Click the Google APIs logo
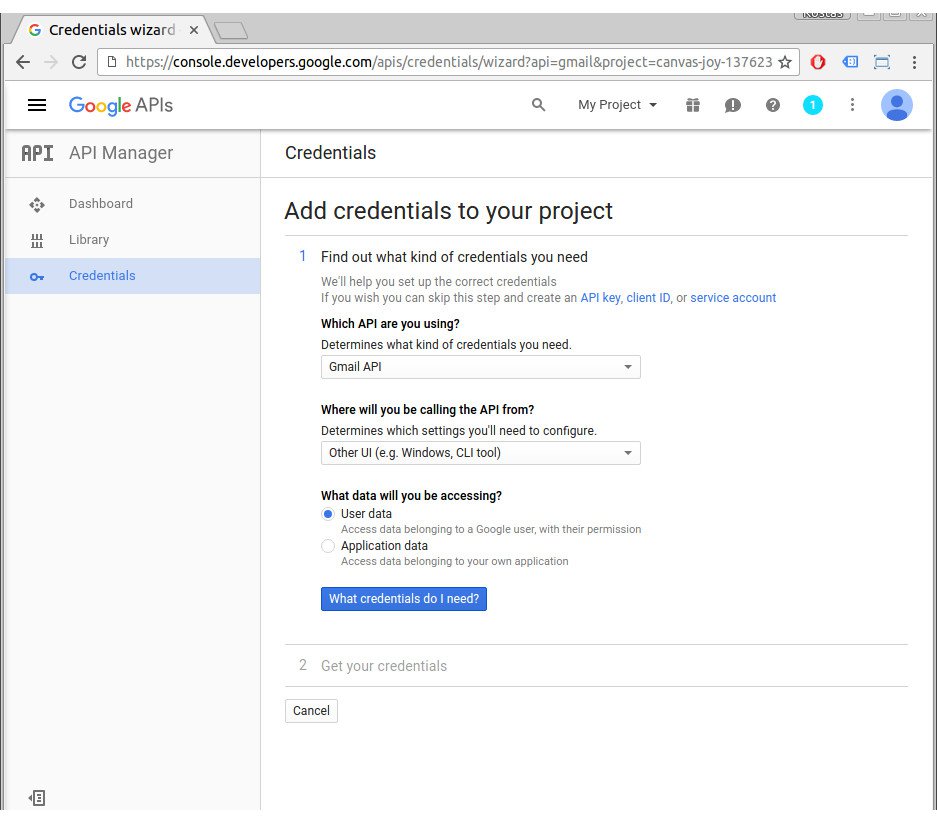This screenshot has height=823, width=937. (x=121, y=105)
